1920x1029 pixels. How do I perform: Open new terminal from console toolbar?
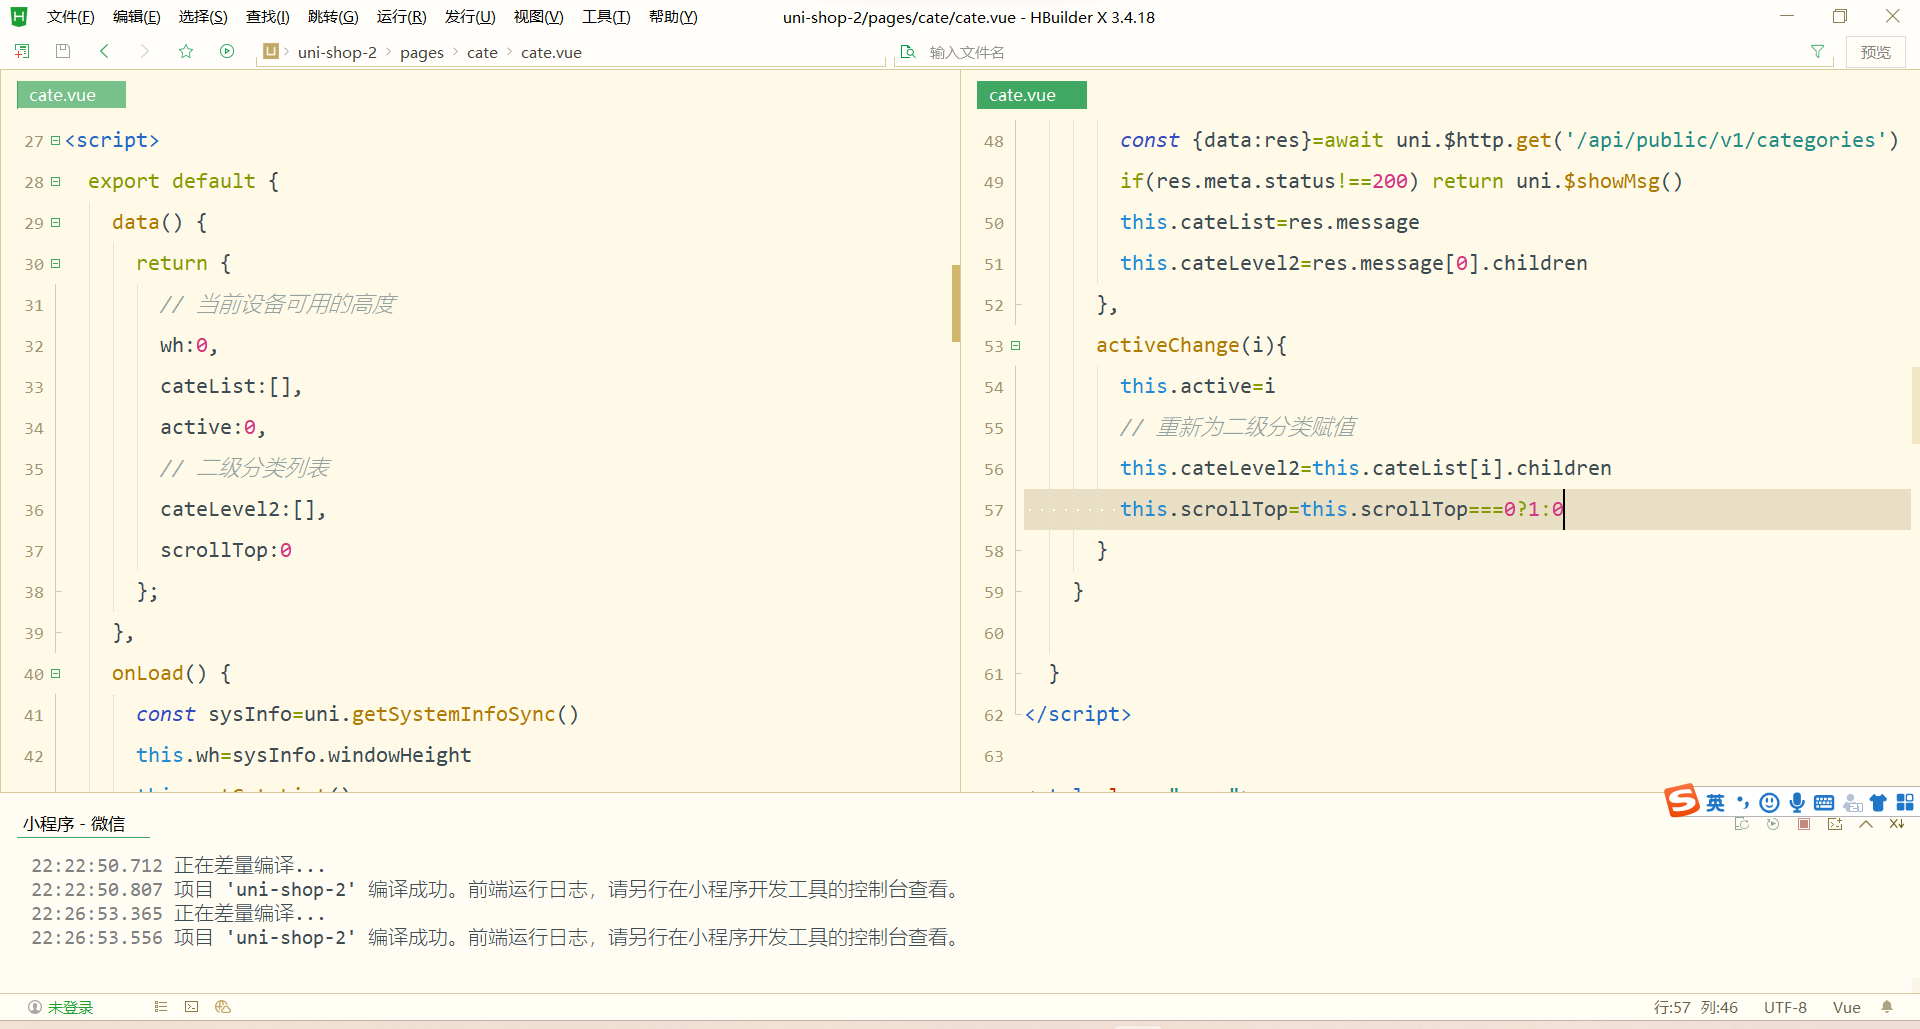tap(1835, 825)
